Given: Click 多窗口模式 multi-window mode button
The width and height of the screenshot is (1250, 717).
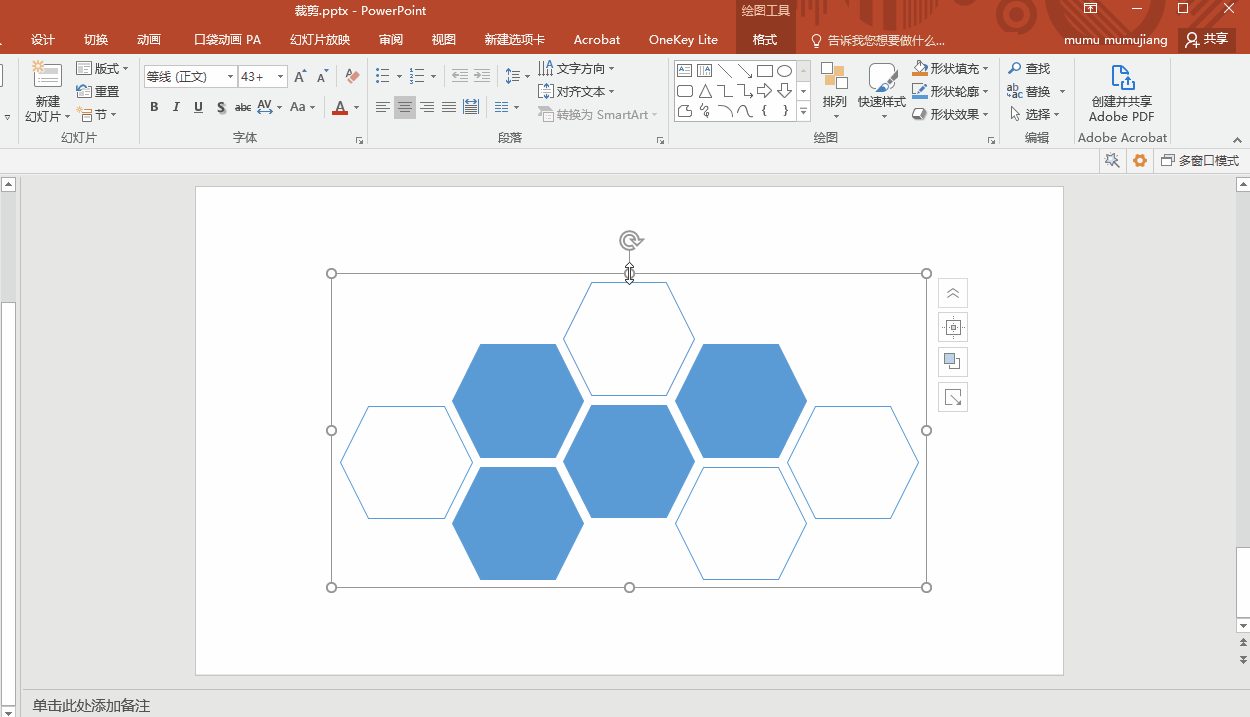Looking at the screenshot, I should [x=1199, y=161].
